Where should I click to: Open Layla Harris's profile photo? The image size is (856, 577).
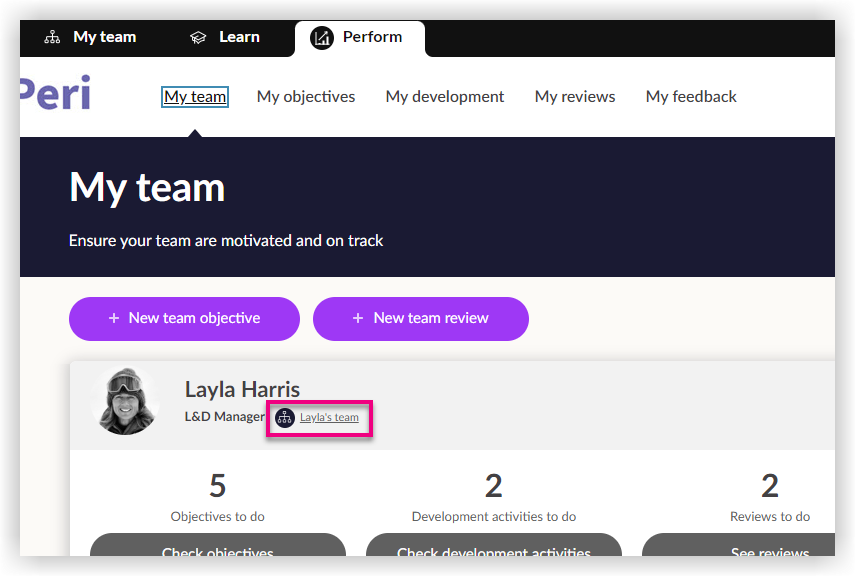125,401
